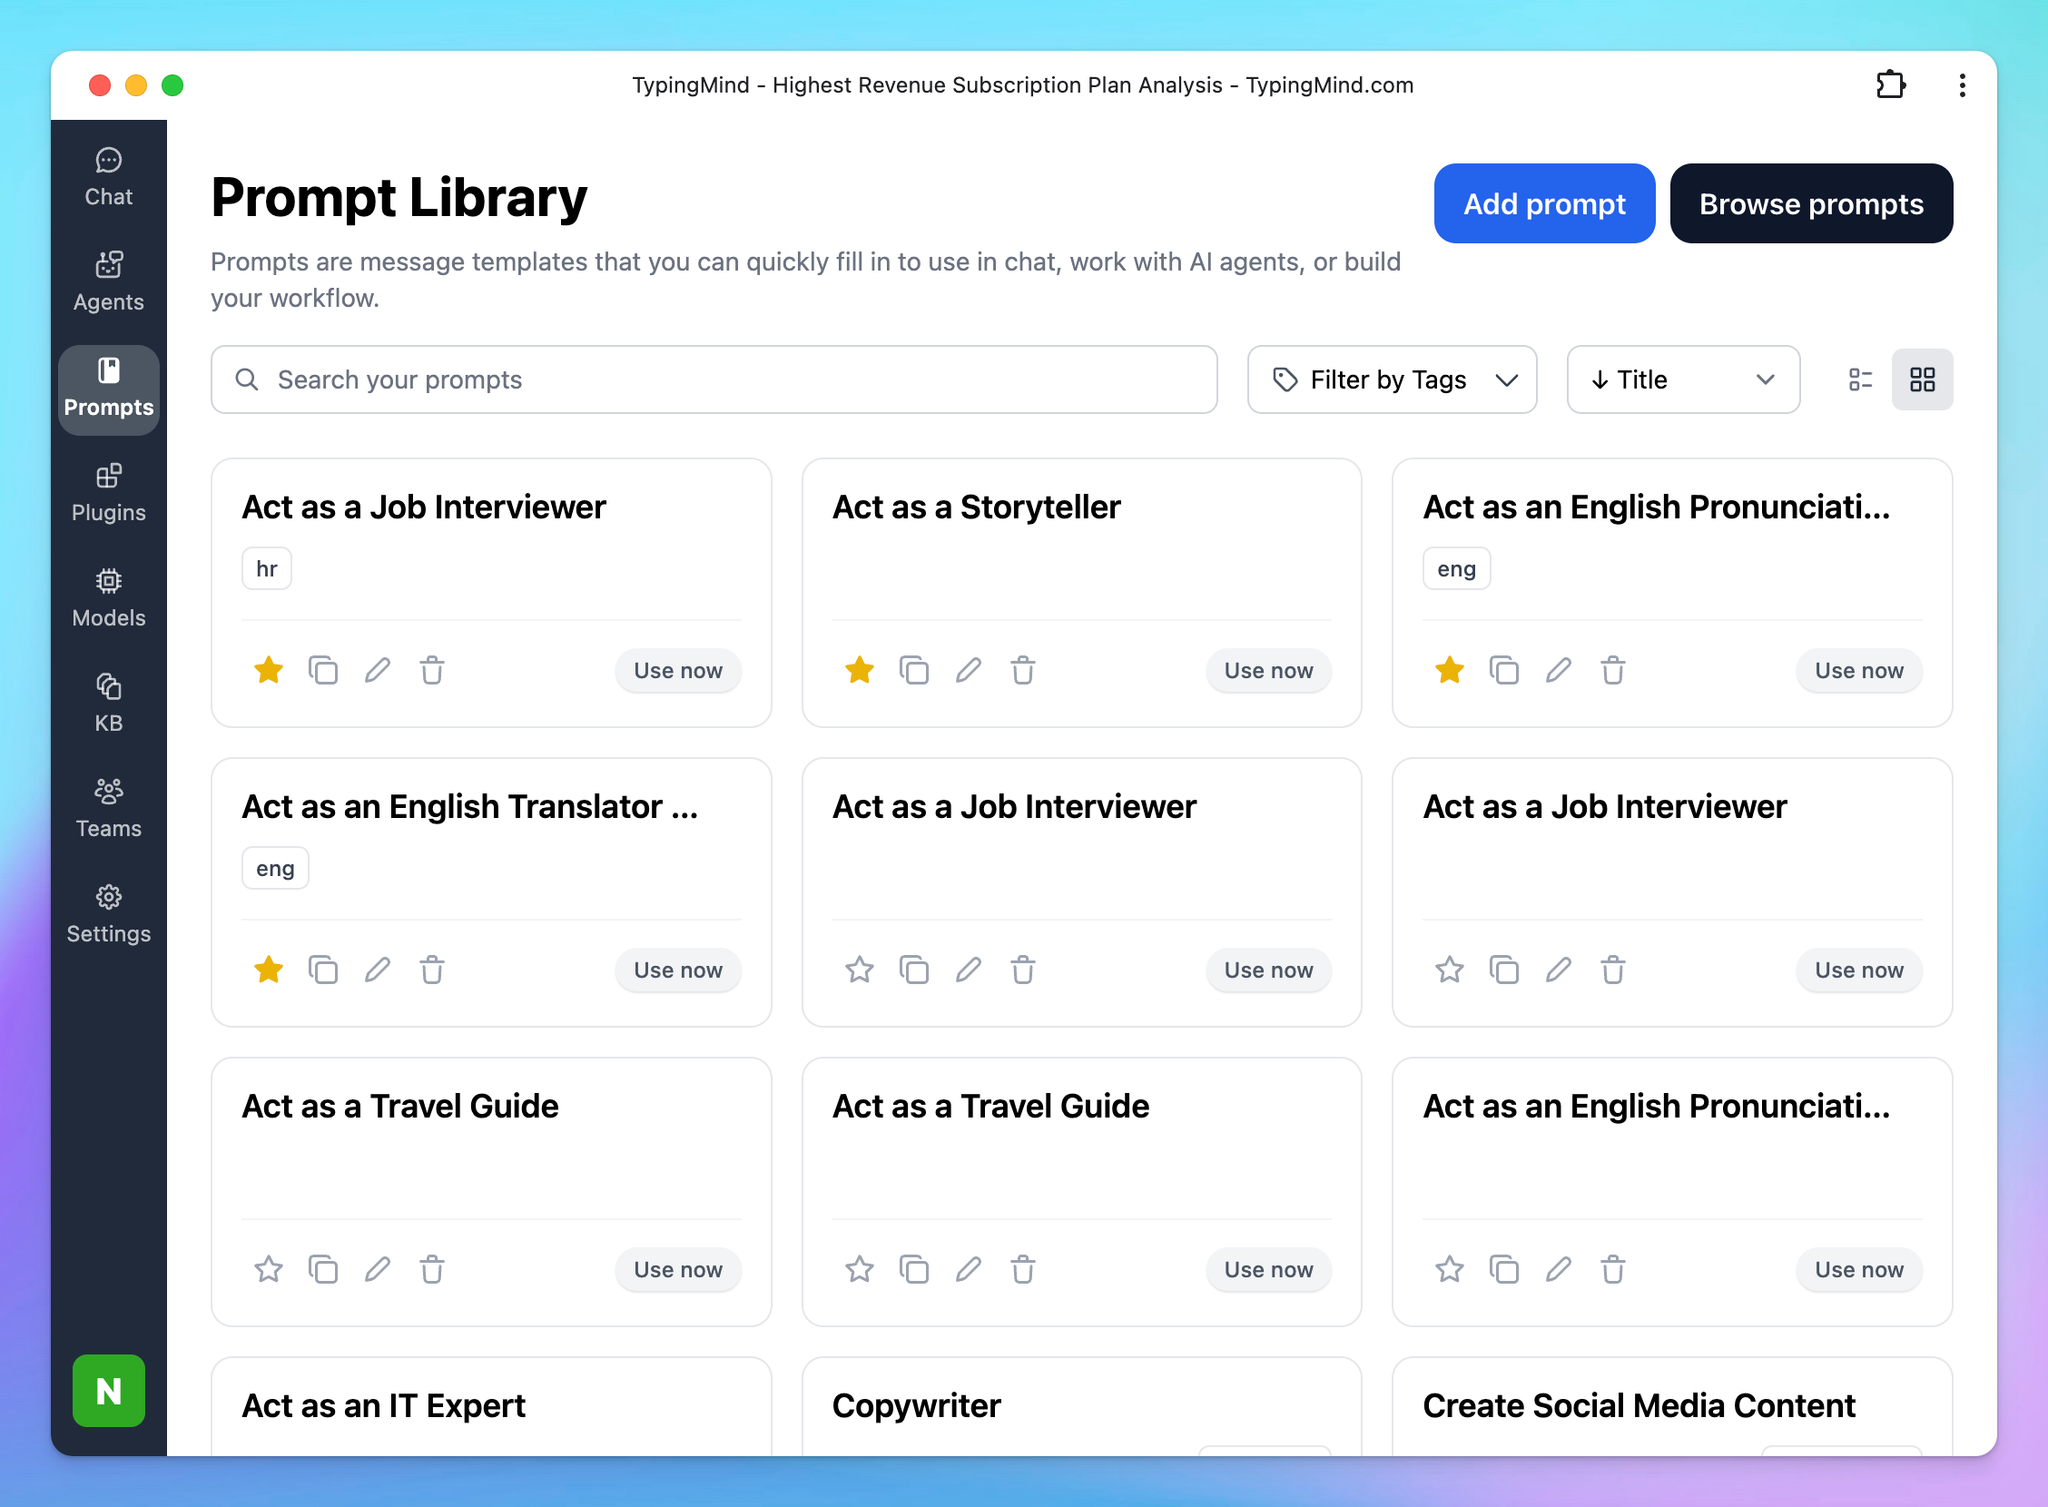Duplicate the Act as a Storyteller prompt
Screen dimensions: 2048x1507
(913, 670)
